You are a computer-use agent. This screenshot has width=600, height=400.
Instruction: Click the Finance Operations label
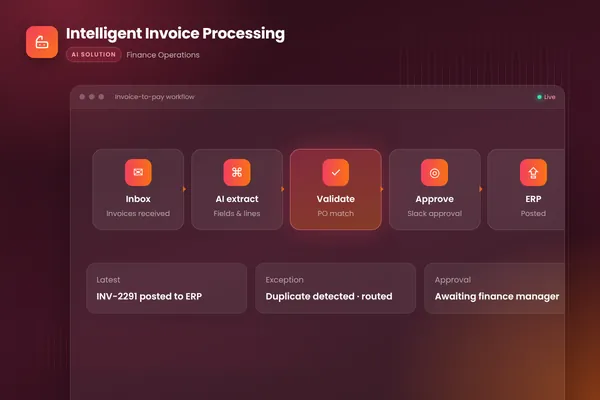point(163,55)
